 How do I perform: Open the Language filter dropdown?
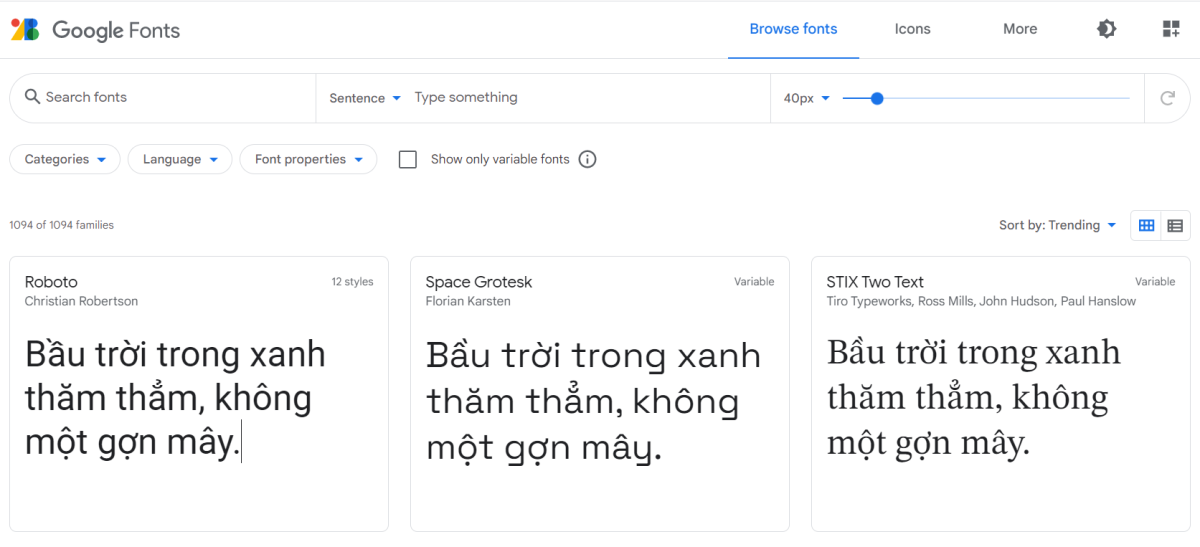(x=180, y=159)
